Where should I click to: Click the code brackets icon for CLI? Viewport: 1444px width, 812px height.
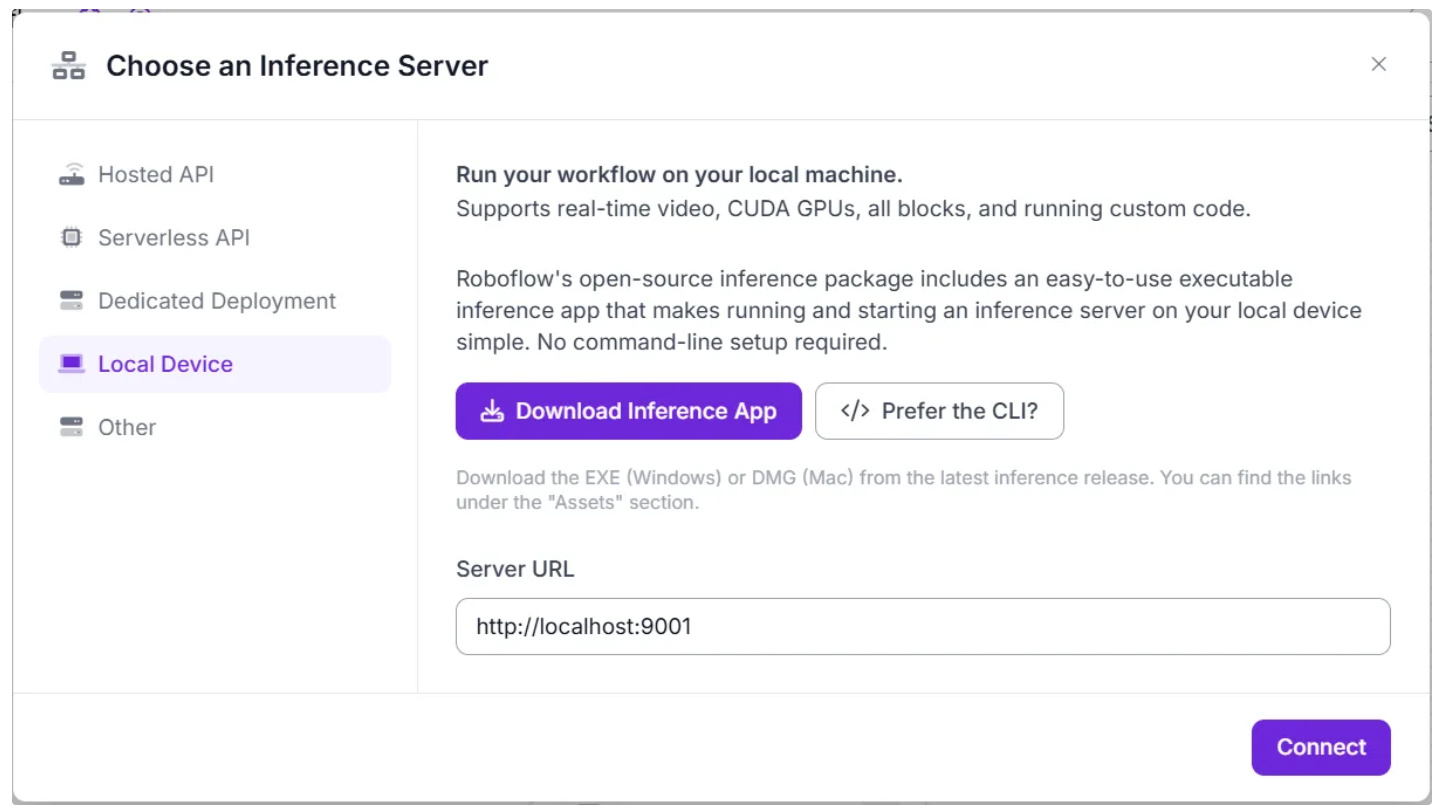click(855, 411)
